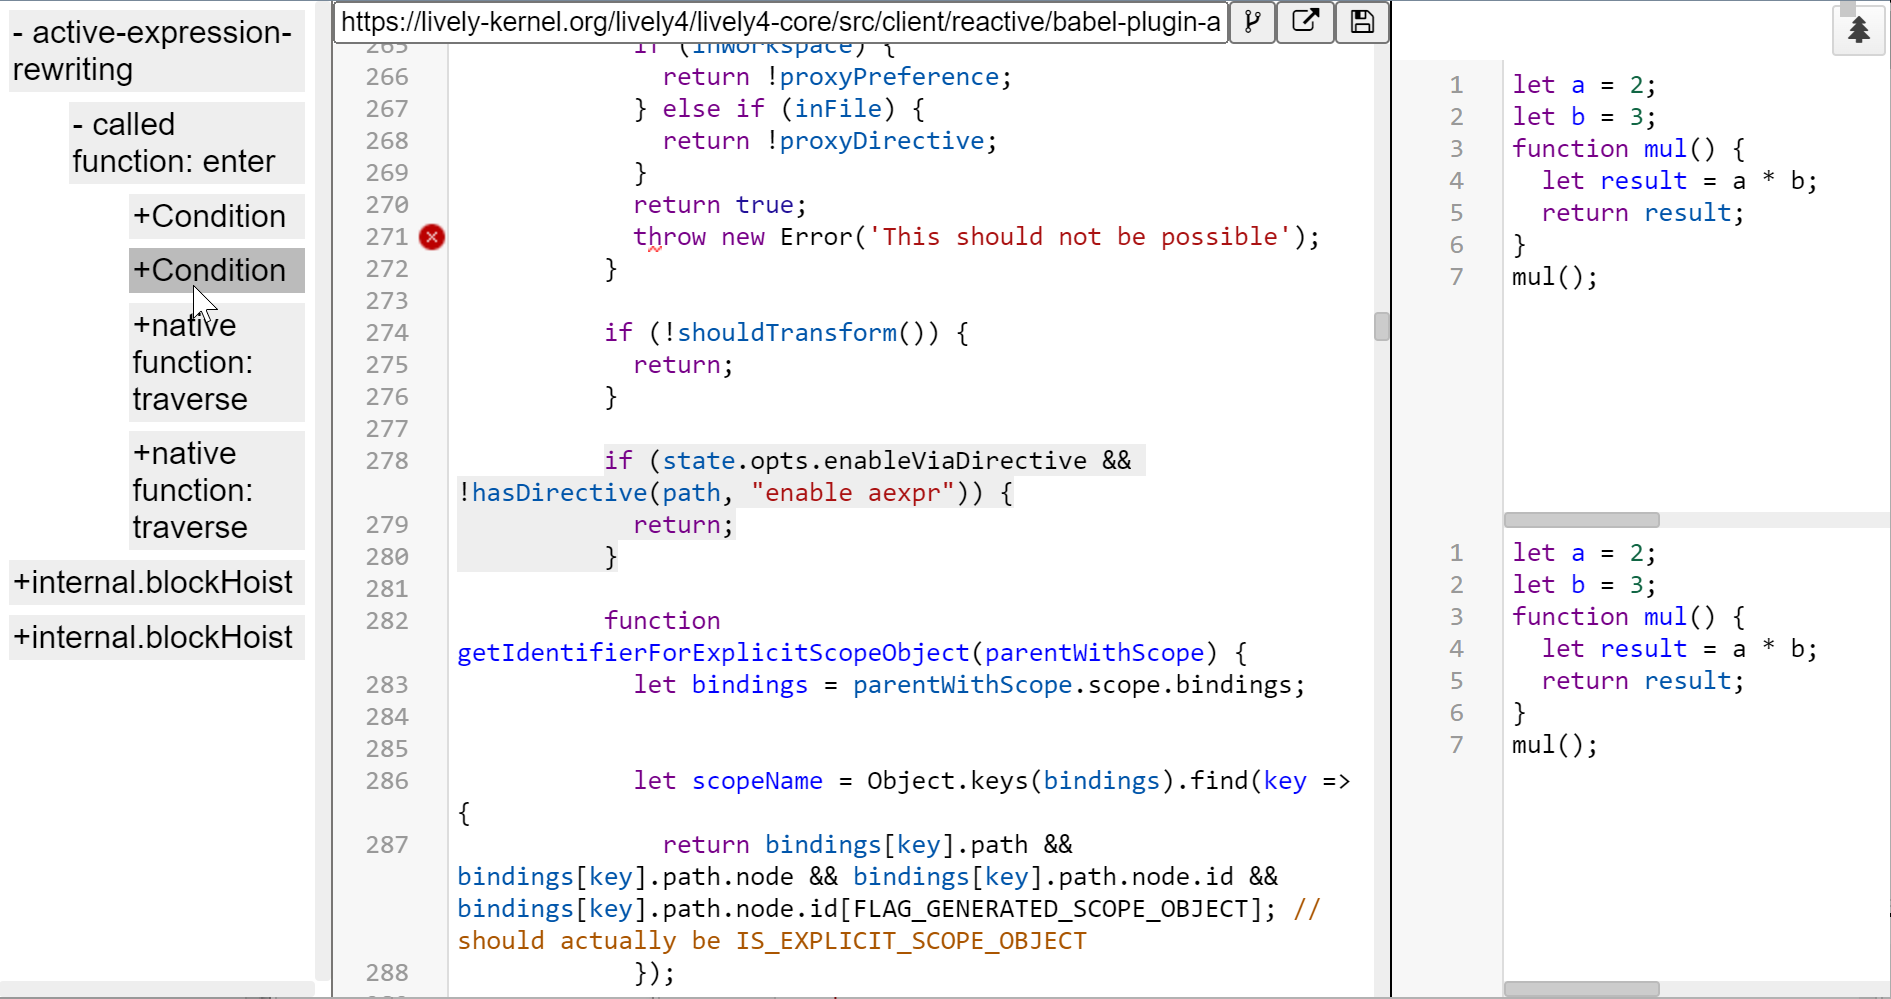Expand the second internal.blockHoist entry
Image resolution: width=1891 pixels, height=999 pixels.
tap(156, 637)
